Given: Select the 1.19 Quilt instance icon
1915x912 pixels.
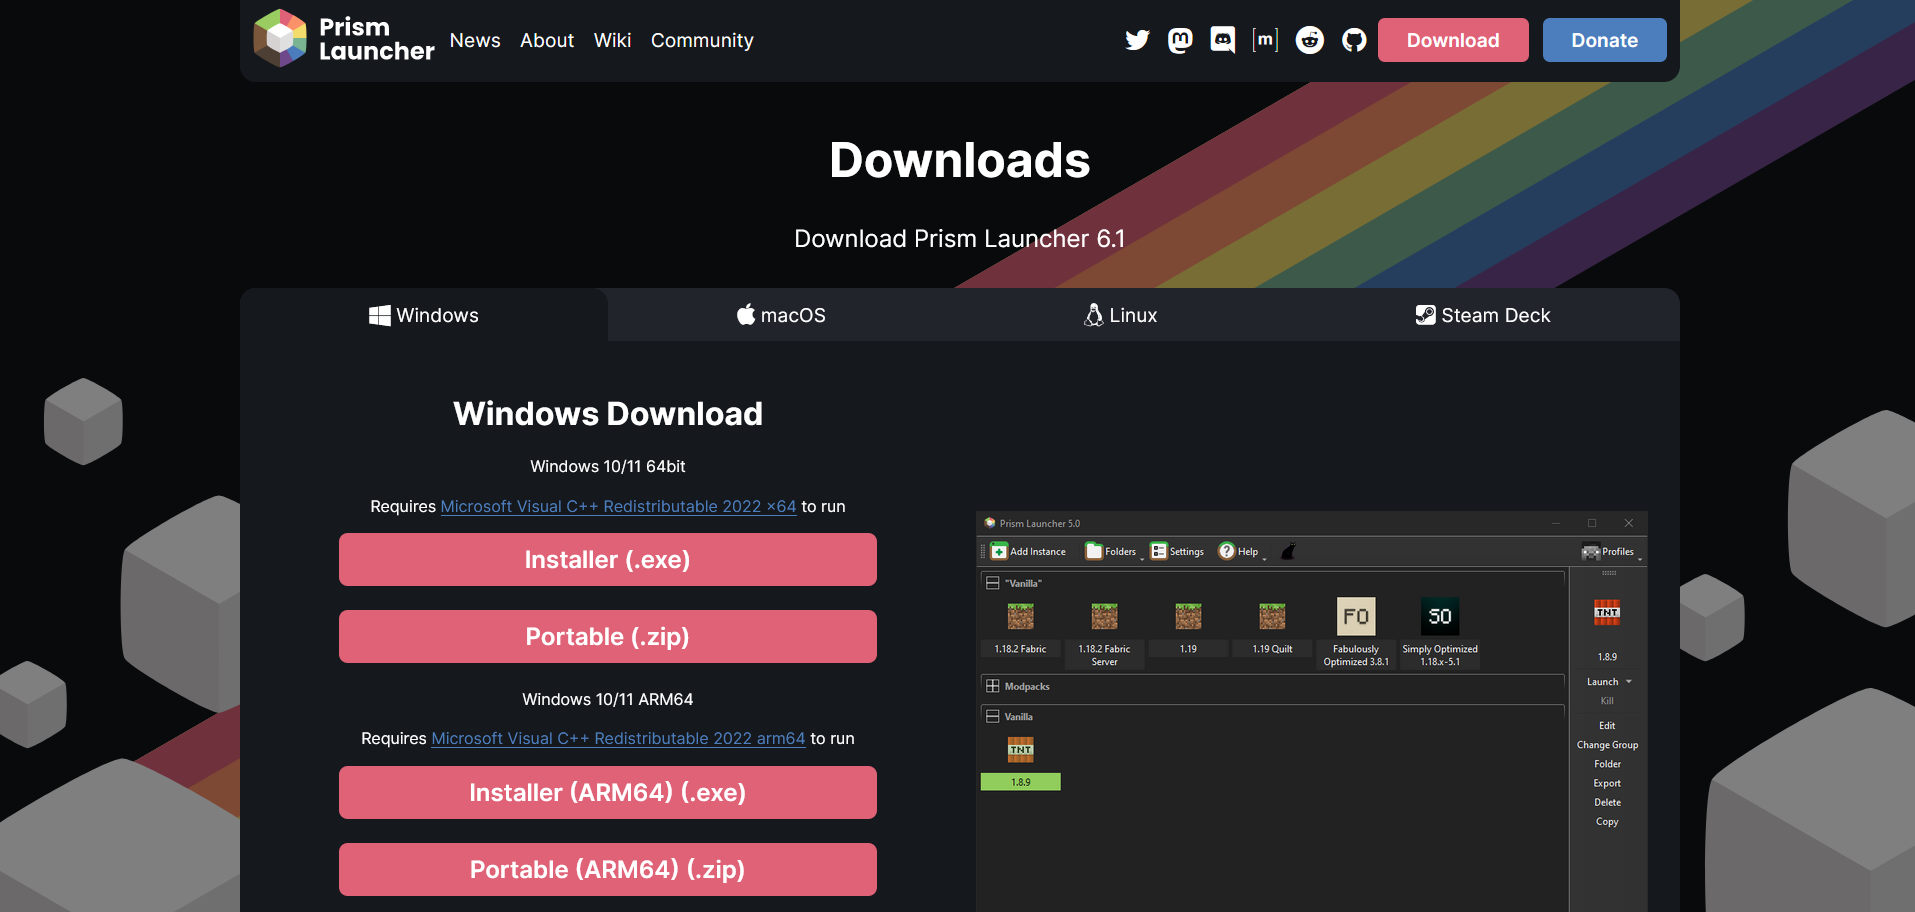Looking at the screenshot, I should coord(1272,616).
